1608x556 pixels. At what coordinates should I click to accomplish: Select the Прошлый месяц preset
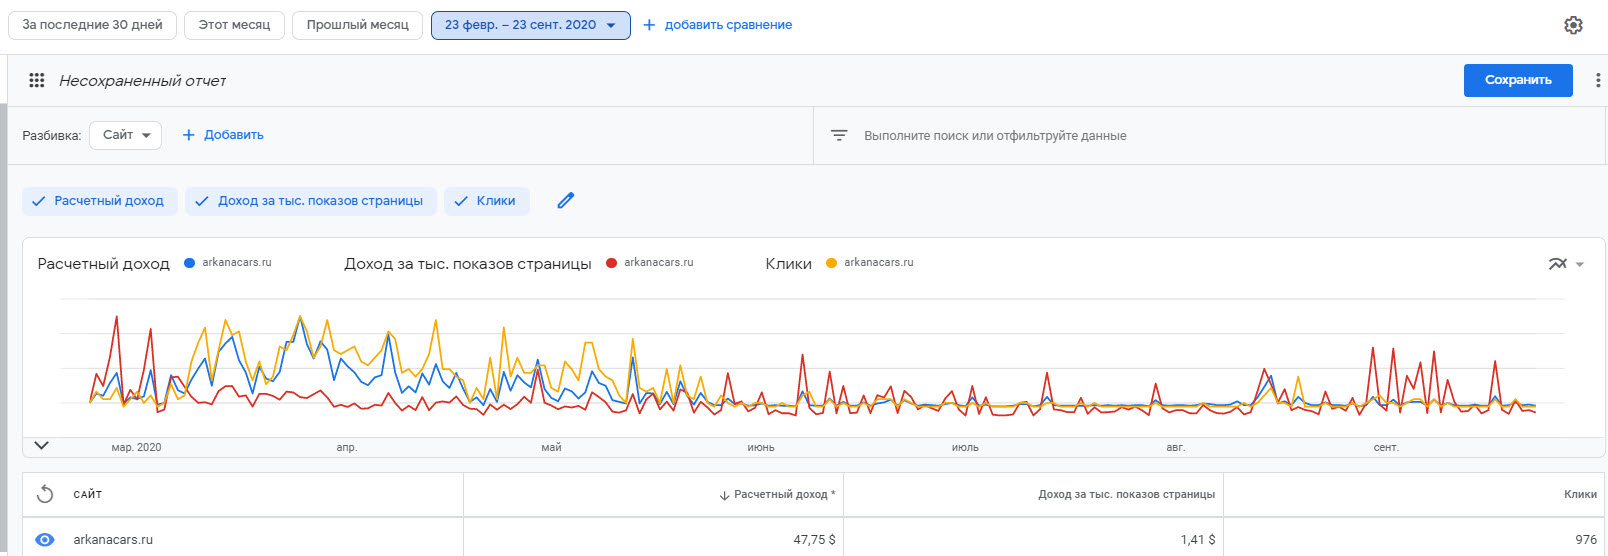click(357, 25)
